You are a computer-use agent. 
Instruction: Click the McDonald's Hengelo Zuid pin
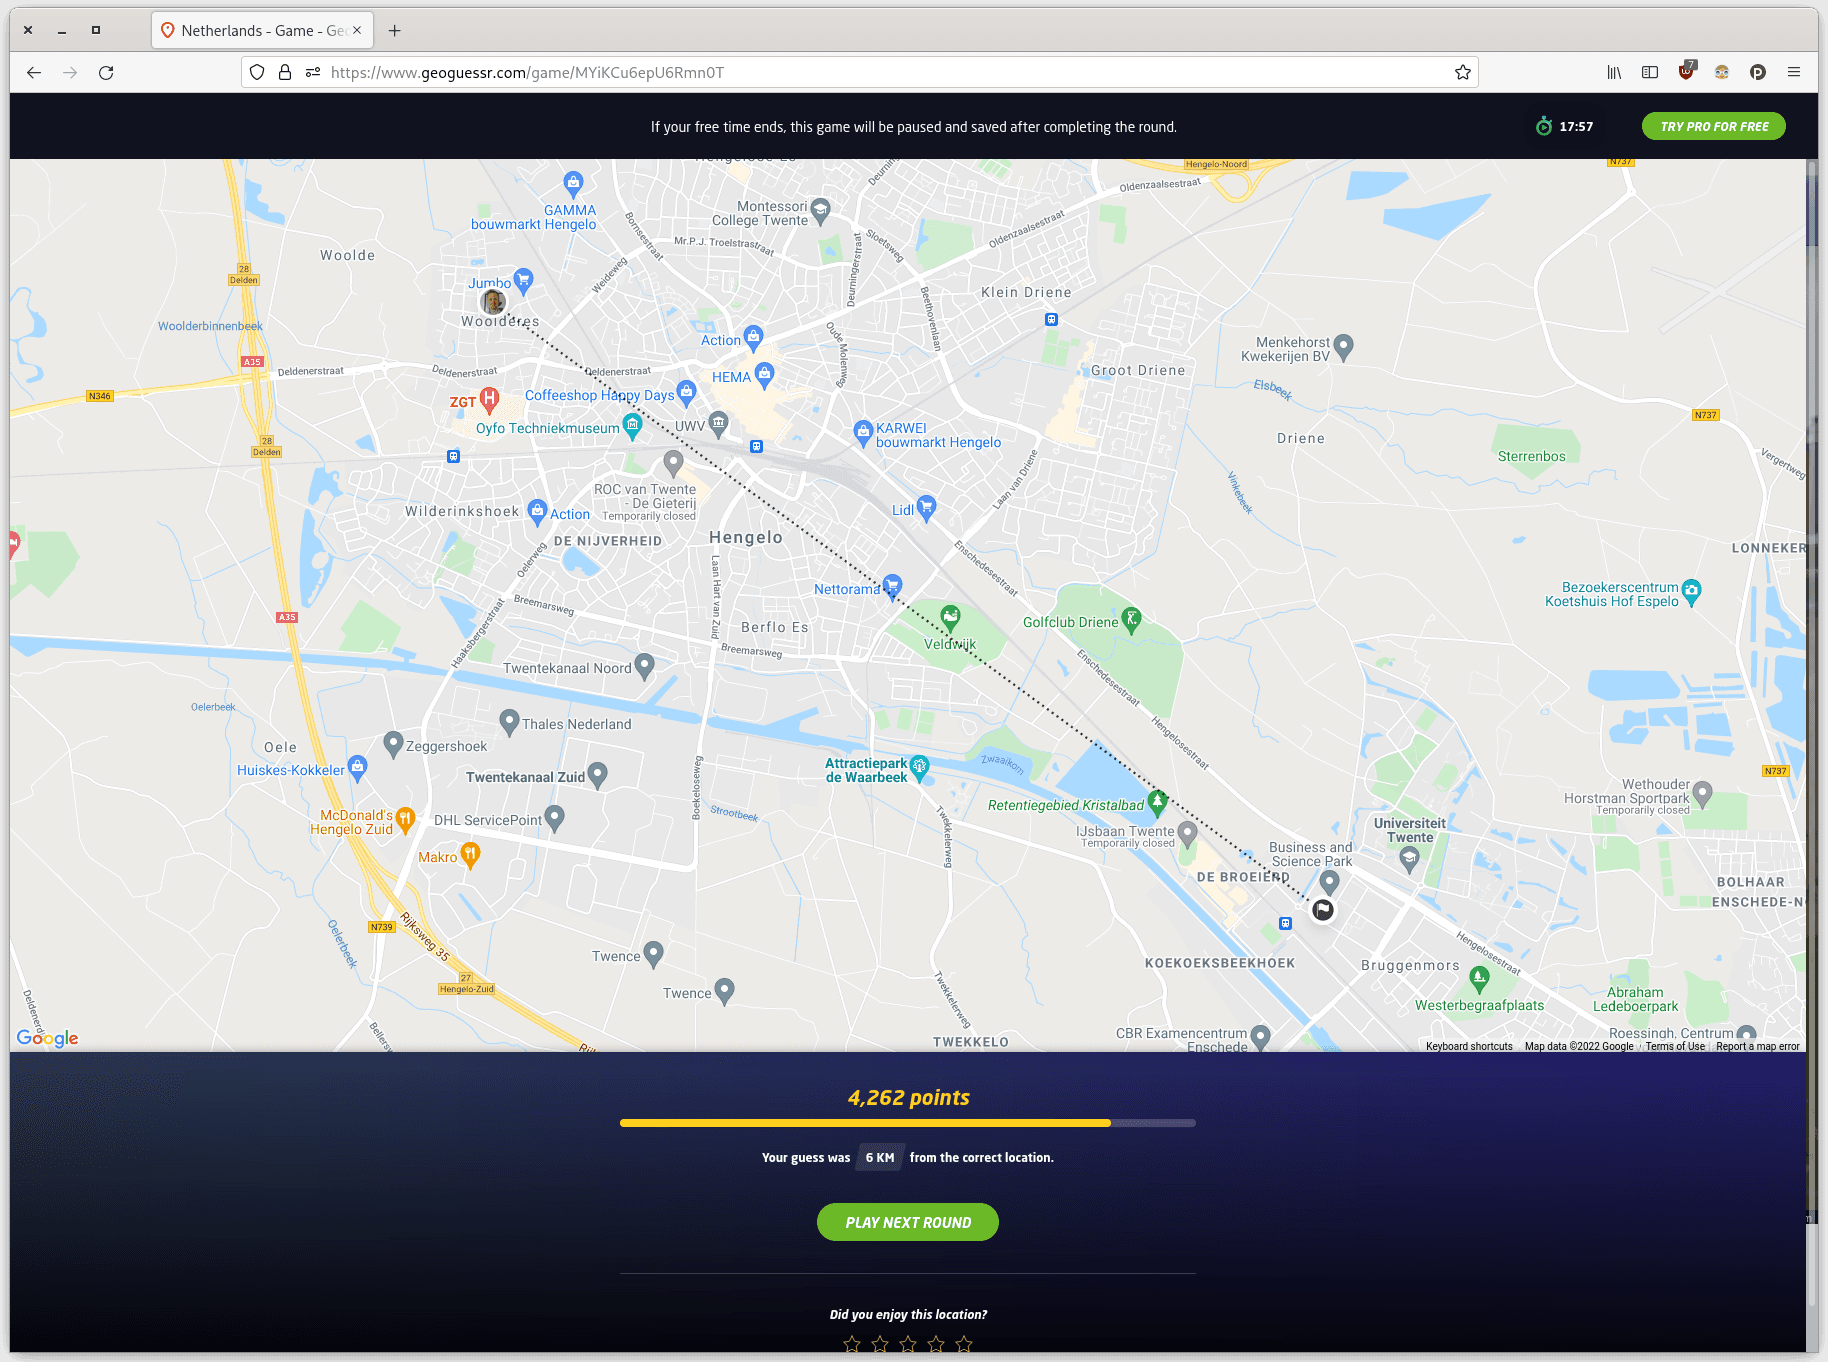coord(405,819)
